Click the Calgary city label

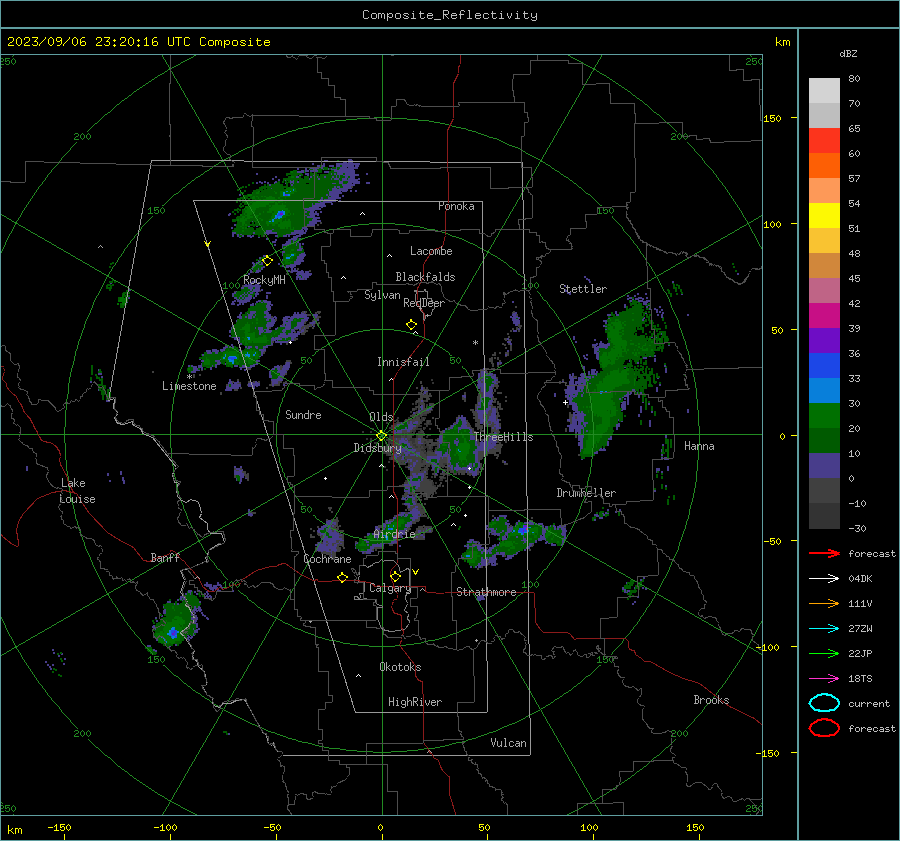[390, 588]
